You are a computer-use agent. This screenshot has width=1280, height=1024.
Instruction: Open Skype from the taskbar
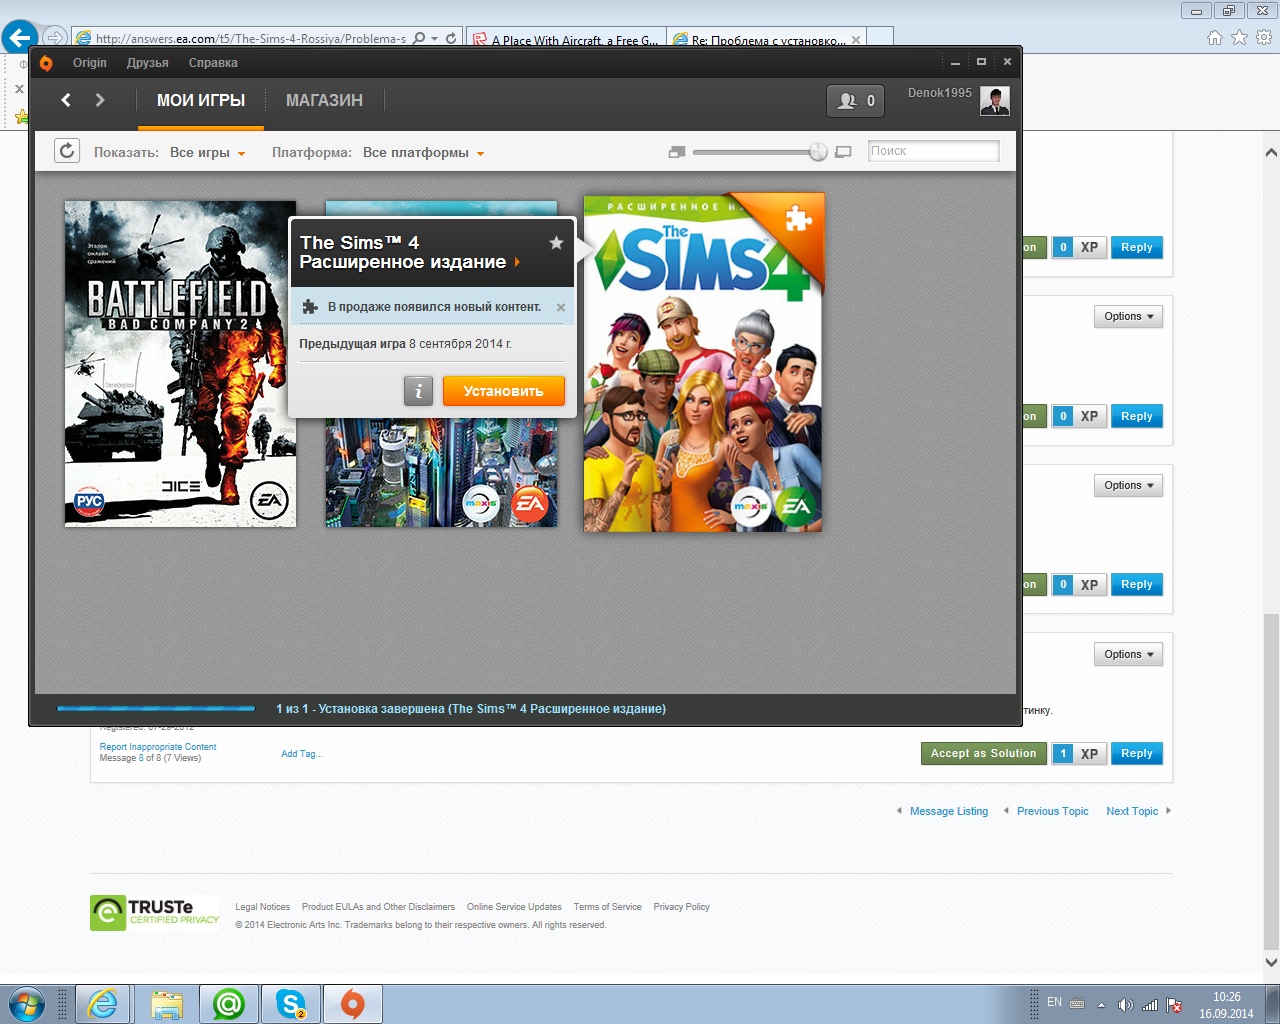pyautogui.click(x=291, y=1004)
